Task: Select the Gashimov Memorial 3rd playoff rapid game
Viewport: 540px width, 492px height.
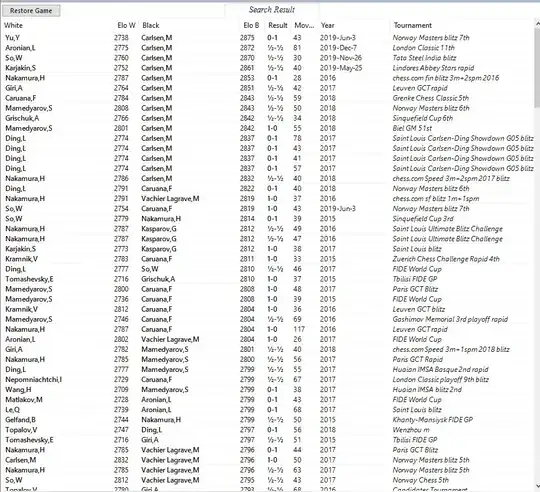Action: [267, 319]
